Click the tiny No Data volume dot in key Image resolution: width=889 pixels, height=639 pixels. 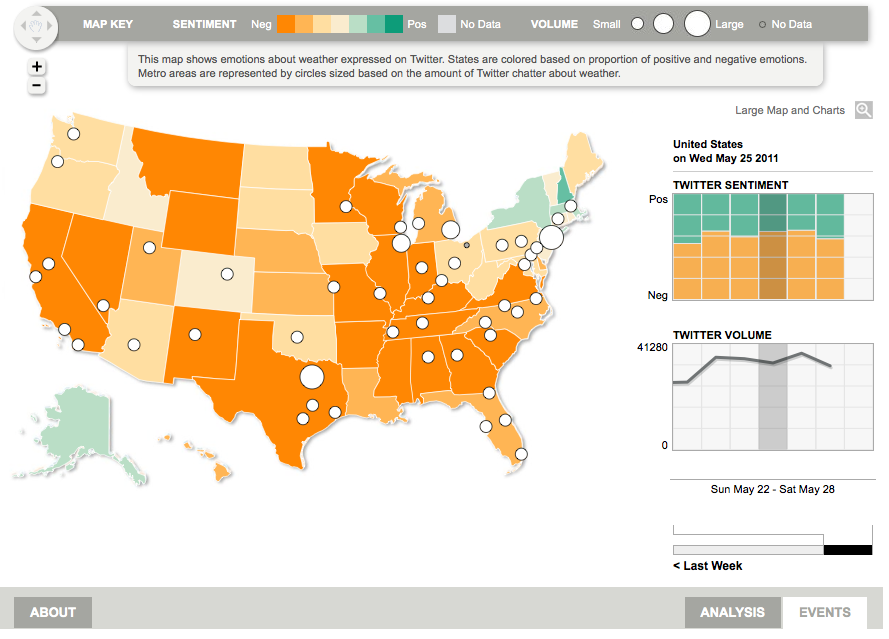pyautogui.click(x=762, y=24)
